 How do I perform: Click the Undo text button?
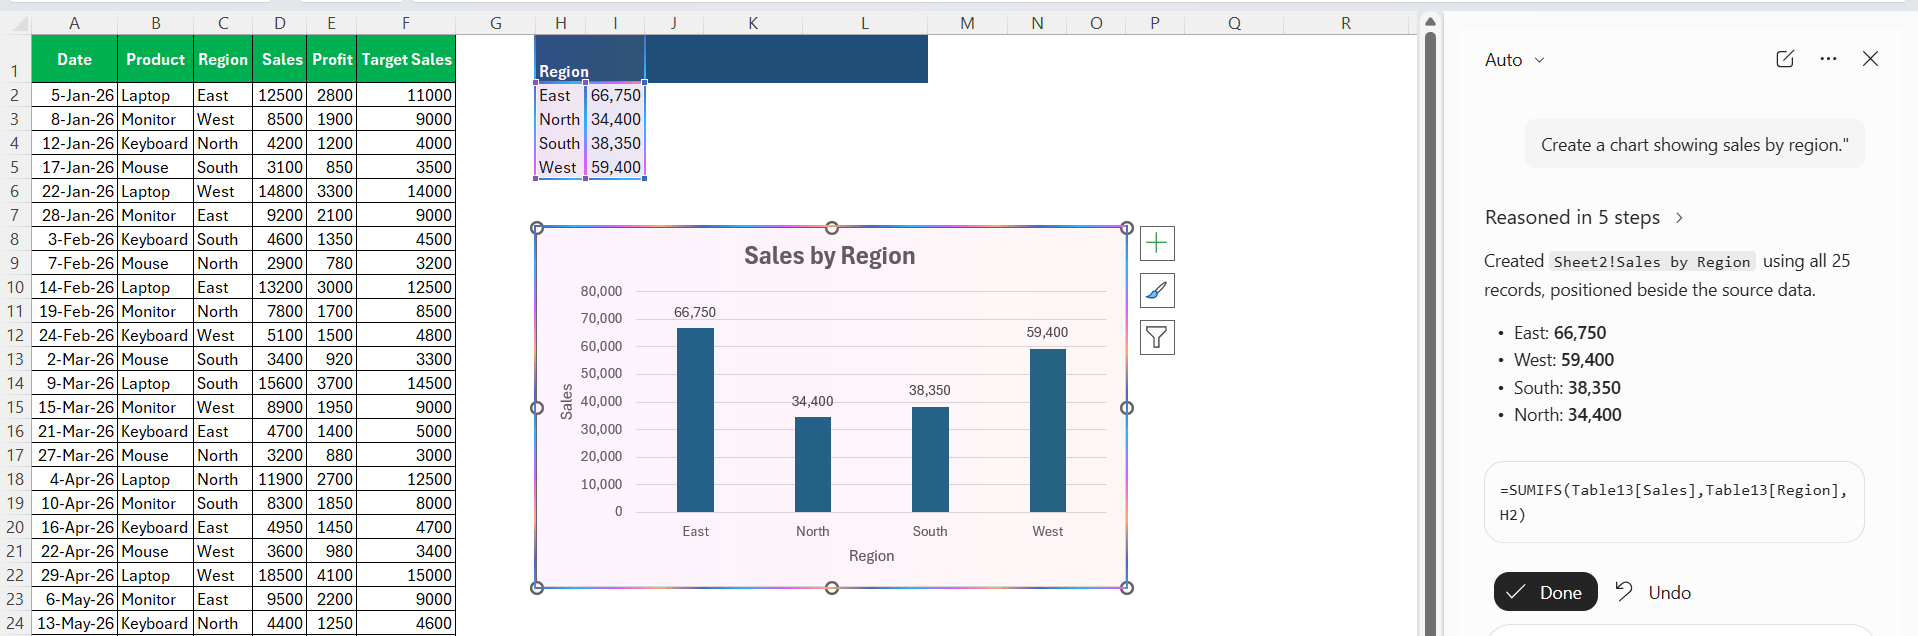(1670, 593)
